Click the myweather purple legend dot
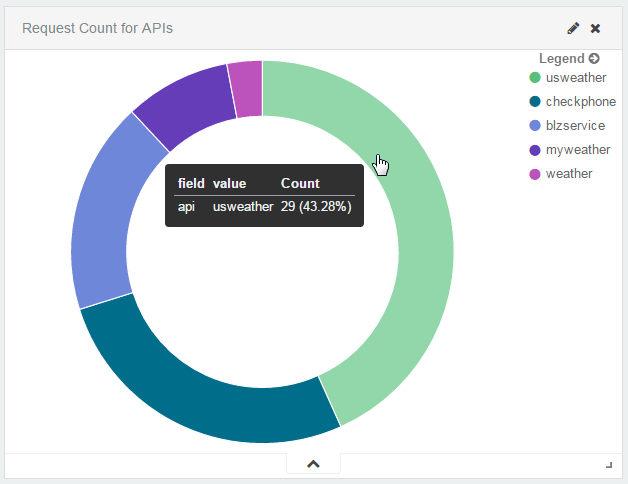Screen dimensions: 628x484 pyautogui.click(x=535, y=150)
